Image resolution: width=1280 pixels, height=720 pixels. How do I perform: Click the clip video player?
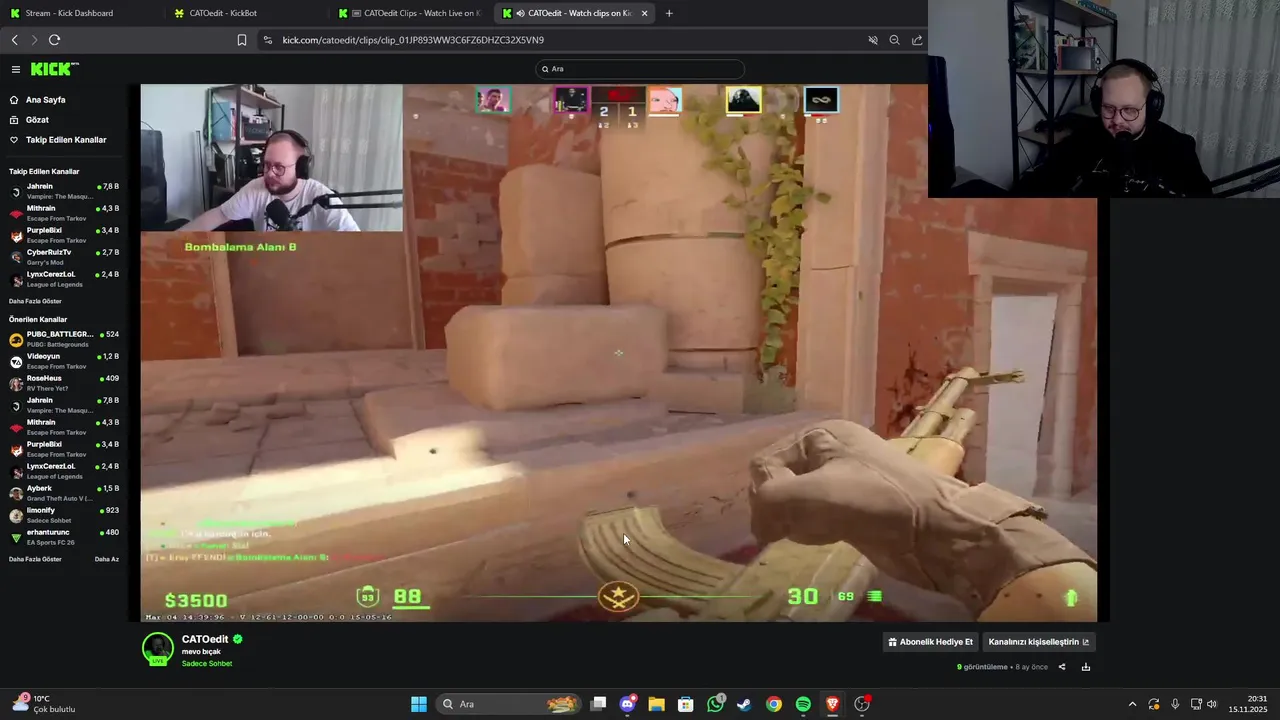tap(618, 352)
